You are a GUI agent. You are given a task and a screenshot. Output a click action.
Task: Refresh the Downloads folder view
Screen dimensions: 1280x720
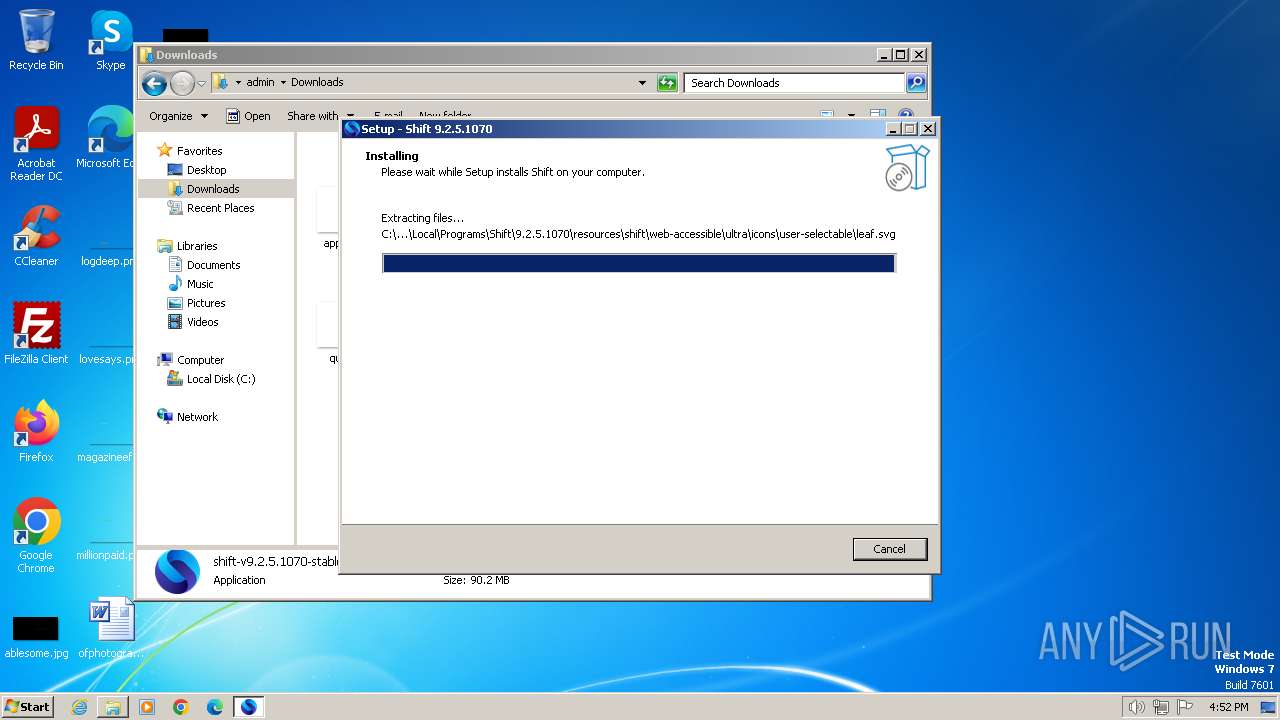pos(667,83)
